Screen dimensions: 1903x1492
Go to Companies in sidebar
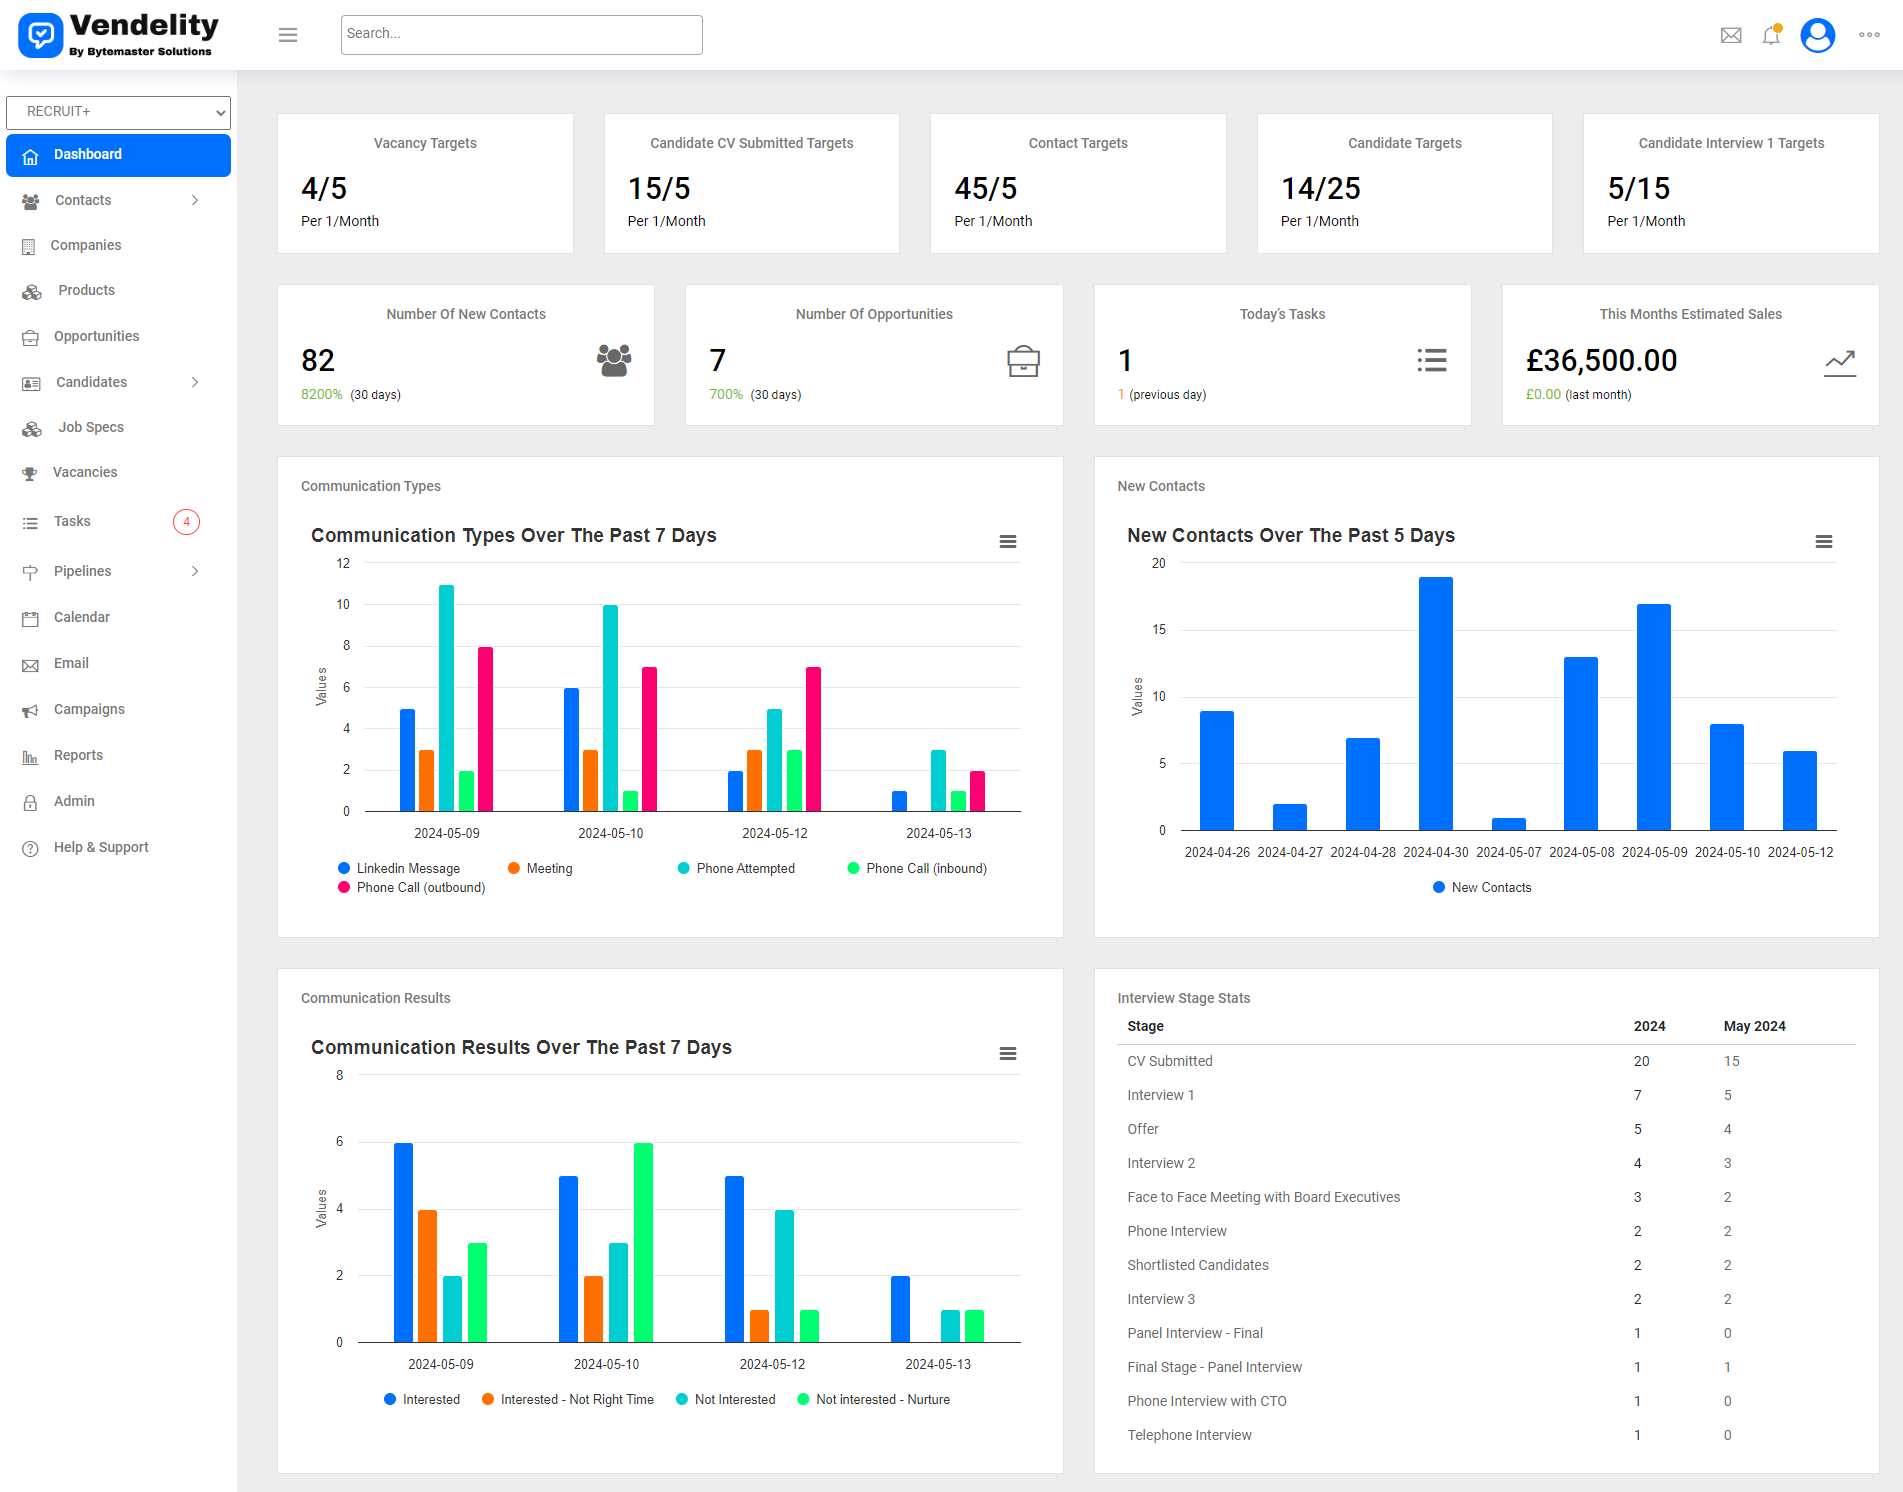tap(86, 245)
